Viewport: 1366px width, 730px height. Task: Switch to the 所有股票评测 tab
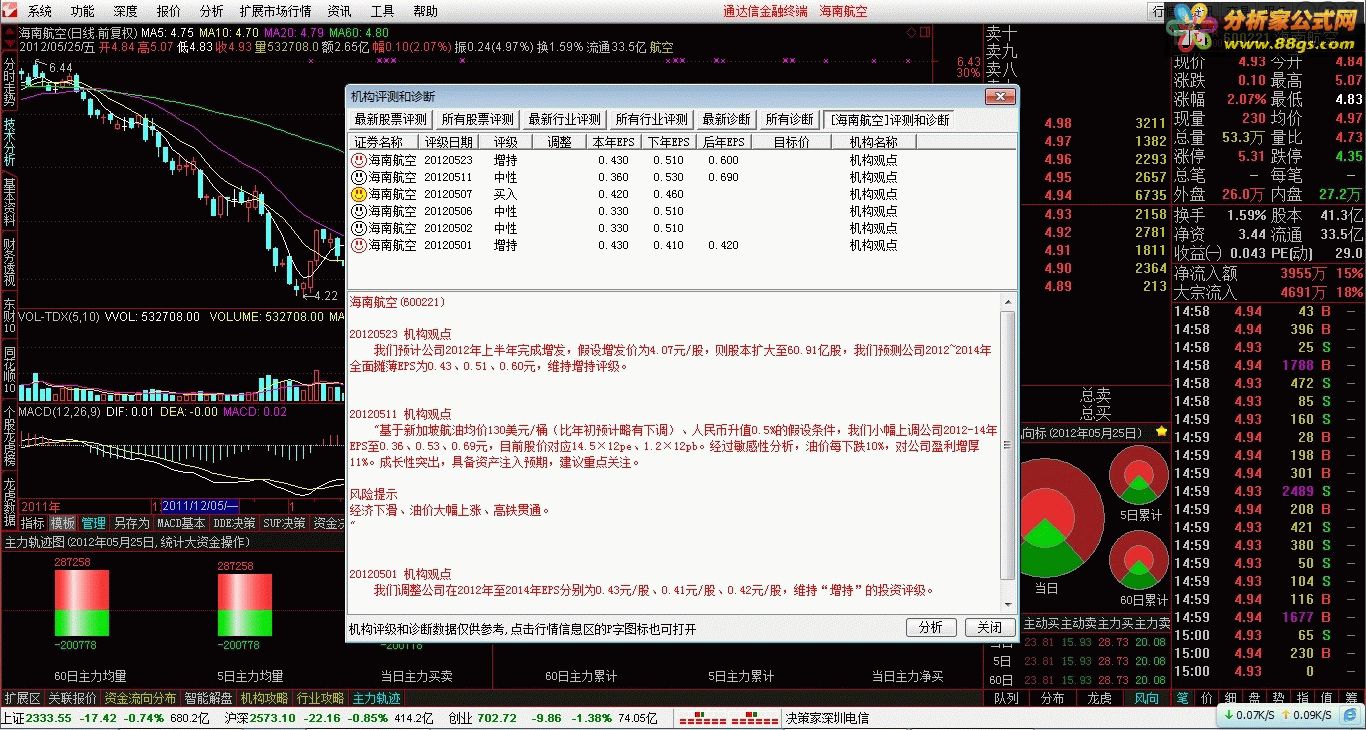(477, 119)
